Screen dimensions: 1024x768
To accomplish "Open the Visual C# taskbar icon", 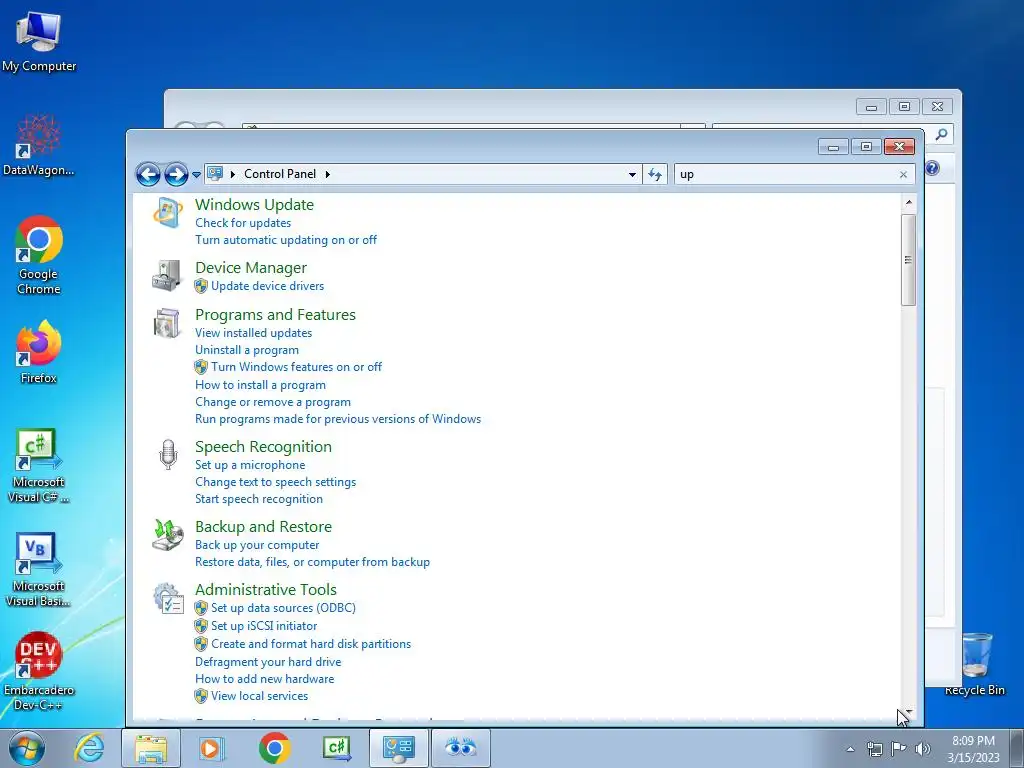I will pyautogui.click(x=337, y=748).
